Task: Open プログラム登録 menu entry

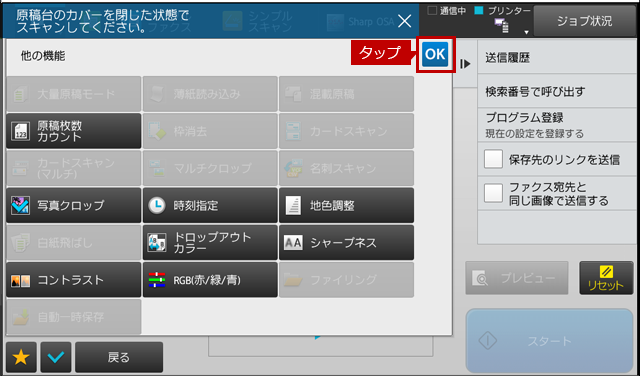Action: coord(557,125)
